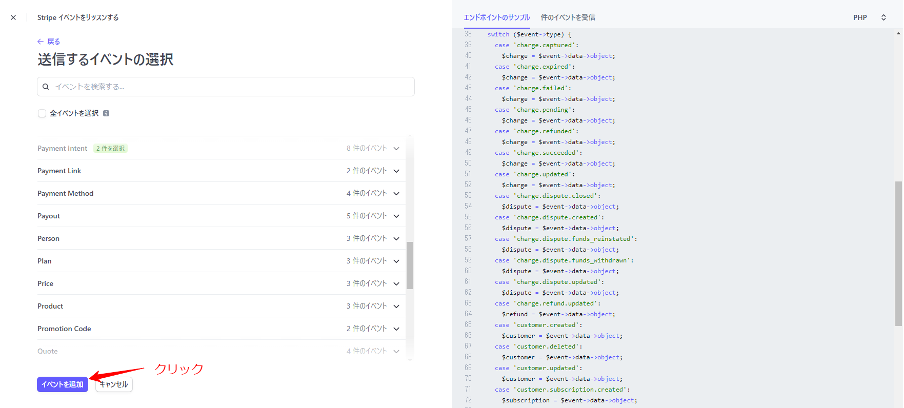Expand the Promotion Code row chevron

pos(397,329)
